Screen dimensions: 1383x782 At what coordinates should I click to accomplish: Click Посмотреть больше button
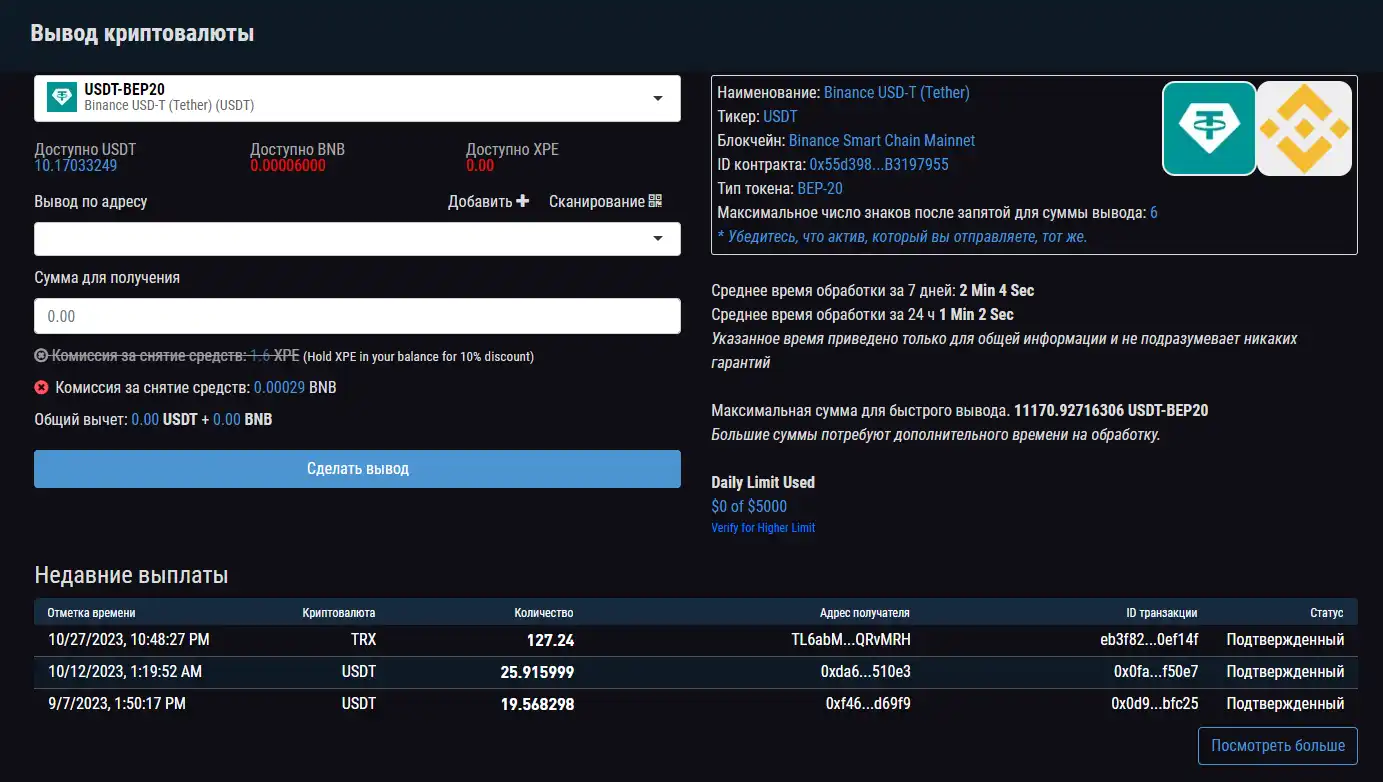point(1278,746)
